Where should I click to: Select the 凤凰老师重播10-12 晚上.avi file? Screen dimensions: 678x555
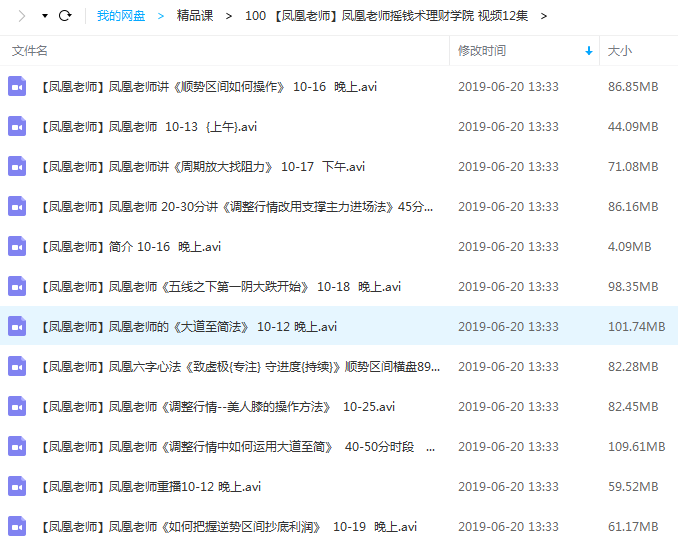pos(151,487)
